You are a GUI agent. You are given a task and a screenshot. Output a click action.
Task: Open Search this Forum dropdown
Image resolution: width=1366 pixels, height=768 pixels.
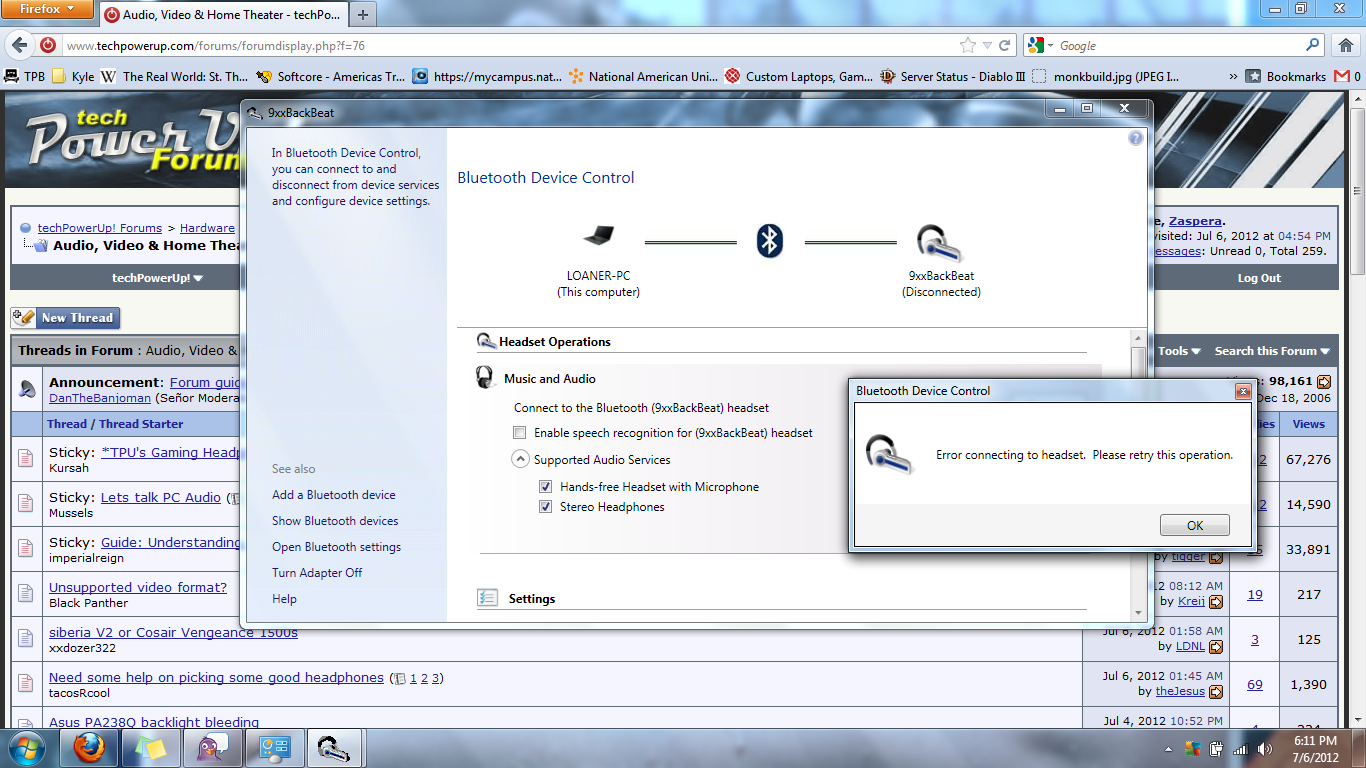1272,351
